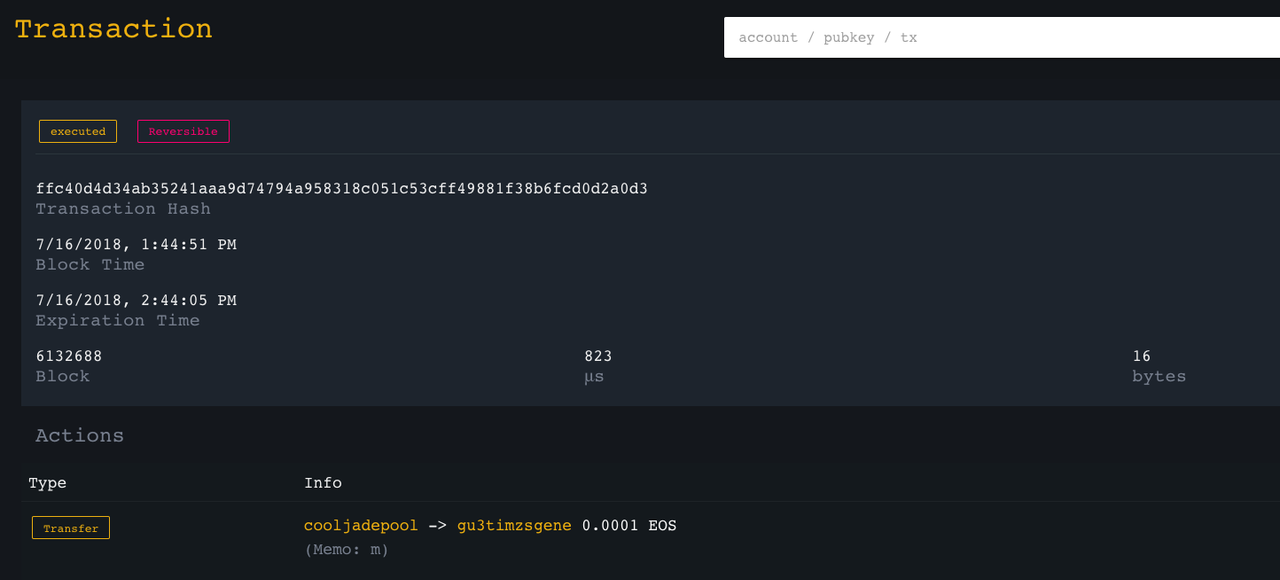Screen dimensions: 1280x580
Task: Click the Transfer action type badge
Action: [x=71, y=527]
